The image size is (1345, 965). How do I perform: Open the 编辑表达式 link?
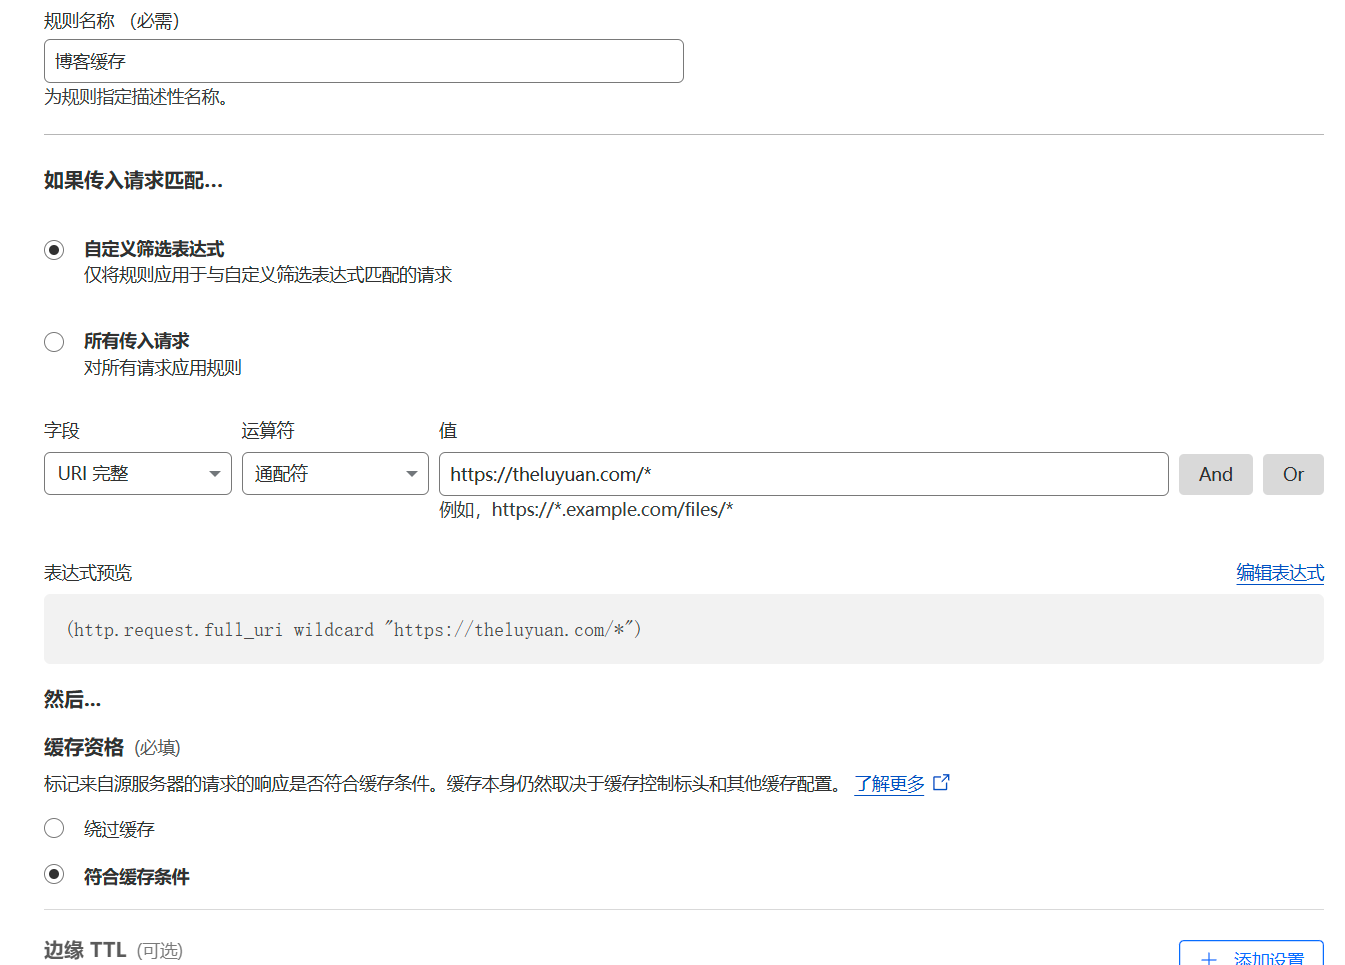[1280, 572]
